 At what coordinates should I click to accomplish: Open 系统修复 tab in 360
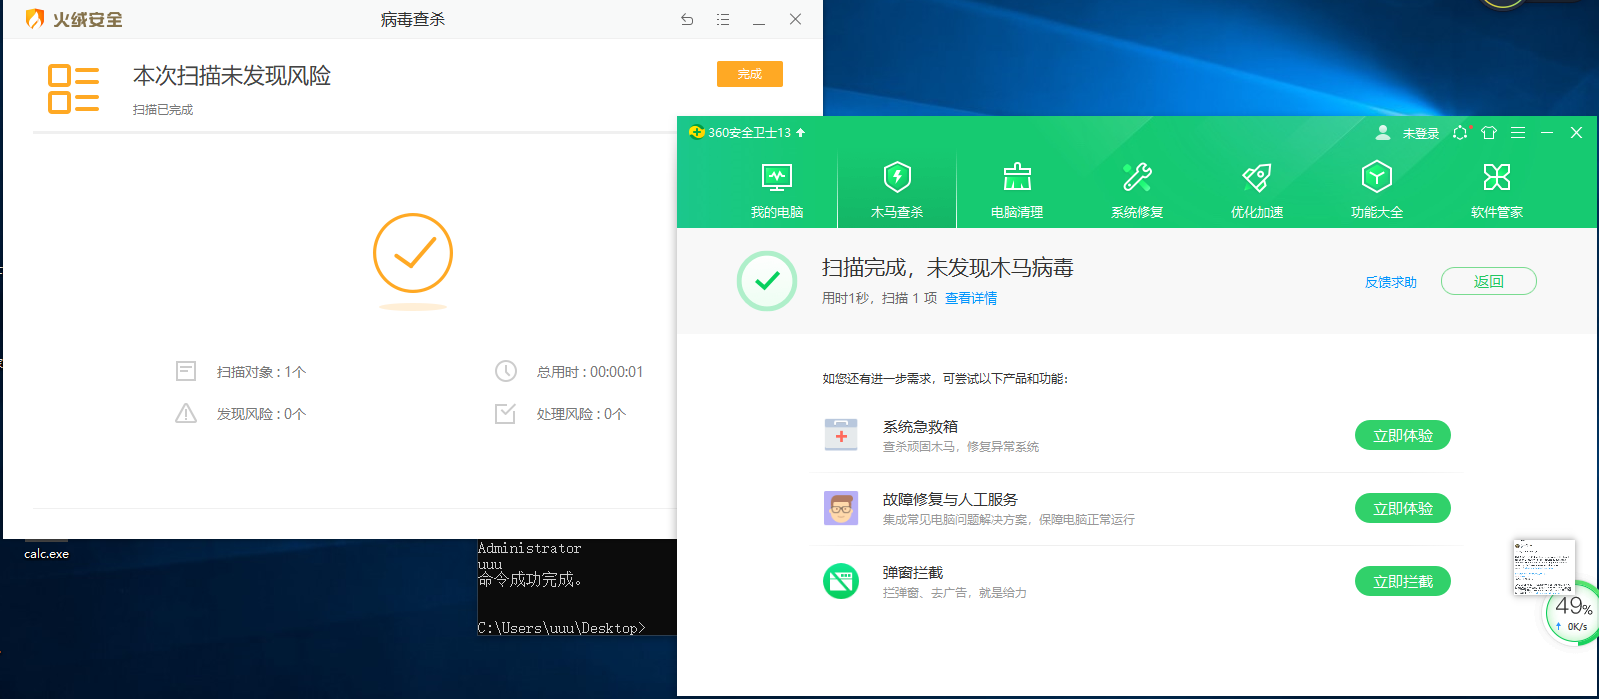click(1137, 190)
